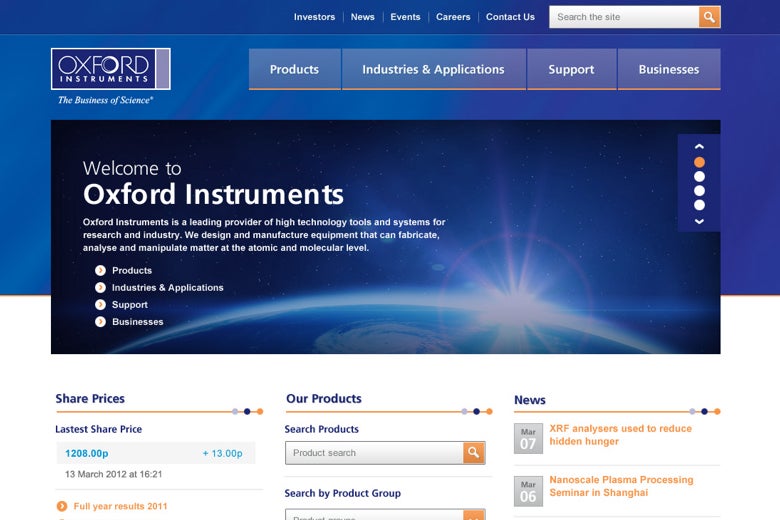Click the slider up chevron arrow
The width and height of the screenshot is (780, 520).
pyautogui.click(x=699, y=147)
